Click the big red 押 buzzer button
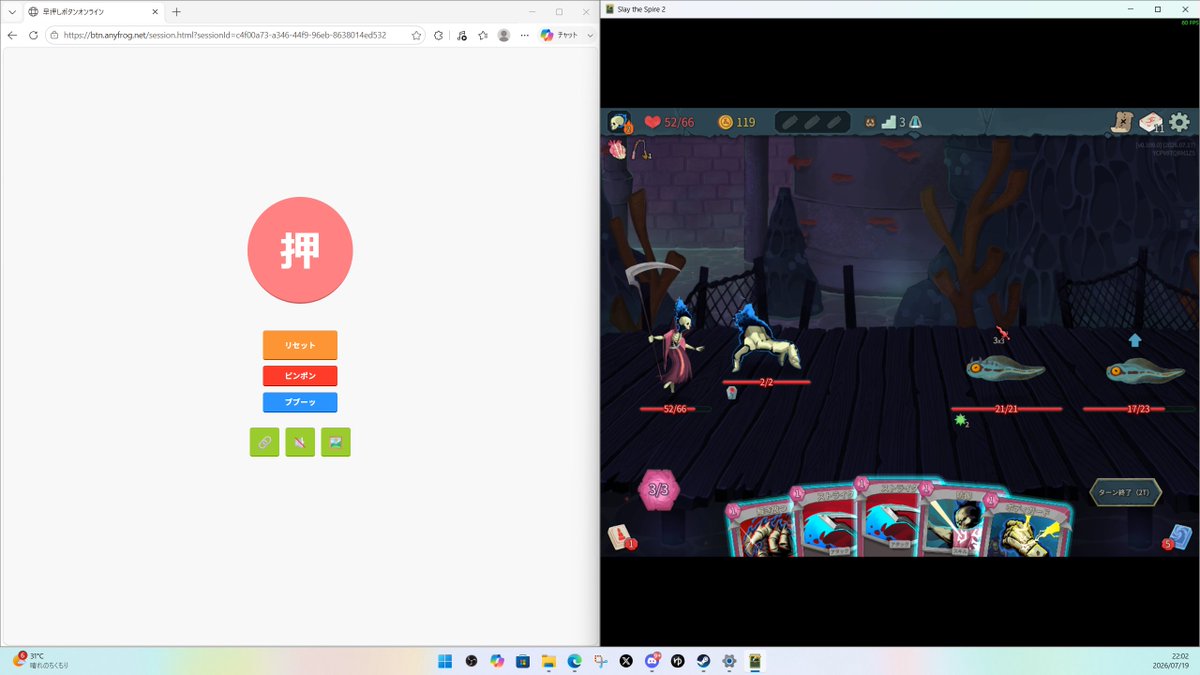Screen dimensions: 1200x675 point(300,250)
